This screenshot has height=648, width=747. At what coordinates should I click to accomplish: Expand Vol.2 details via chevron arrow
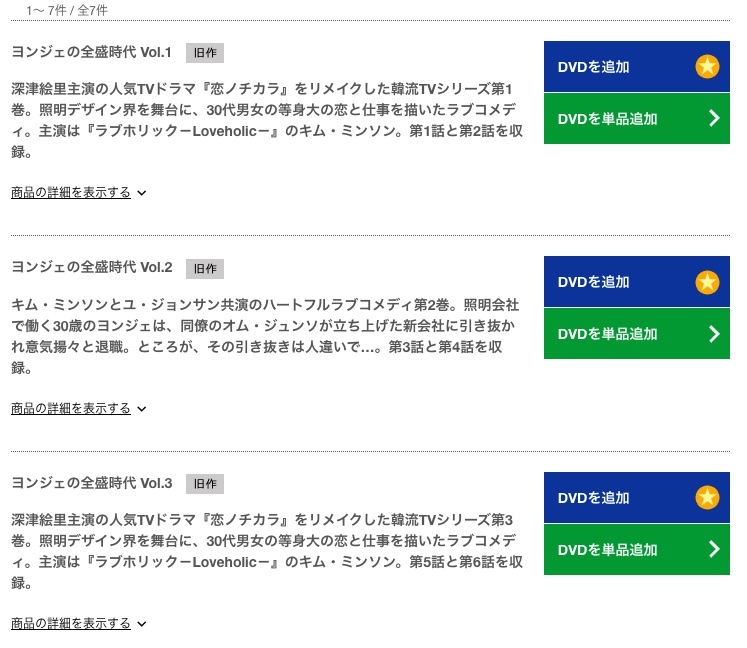click(x=141, y=409)
